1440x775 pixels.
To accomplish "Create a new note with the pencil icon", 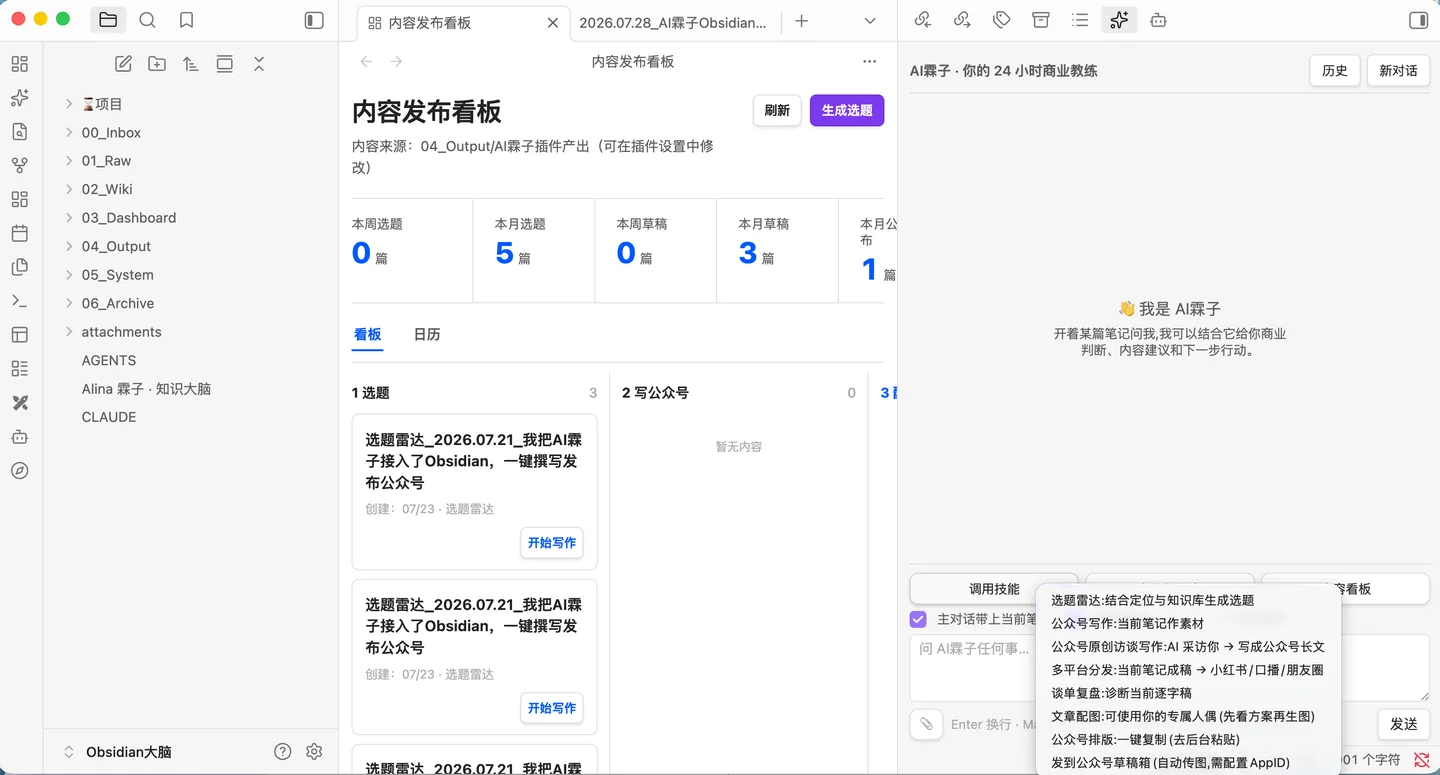I will point(123,64).
